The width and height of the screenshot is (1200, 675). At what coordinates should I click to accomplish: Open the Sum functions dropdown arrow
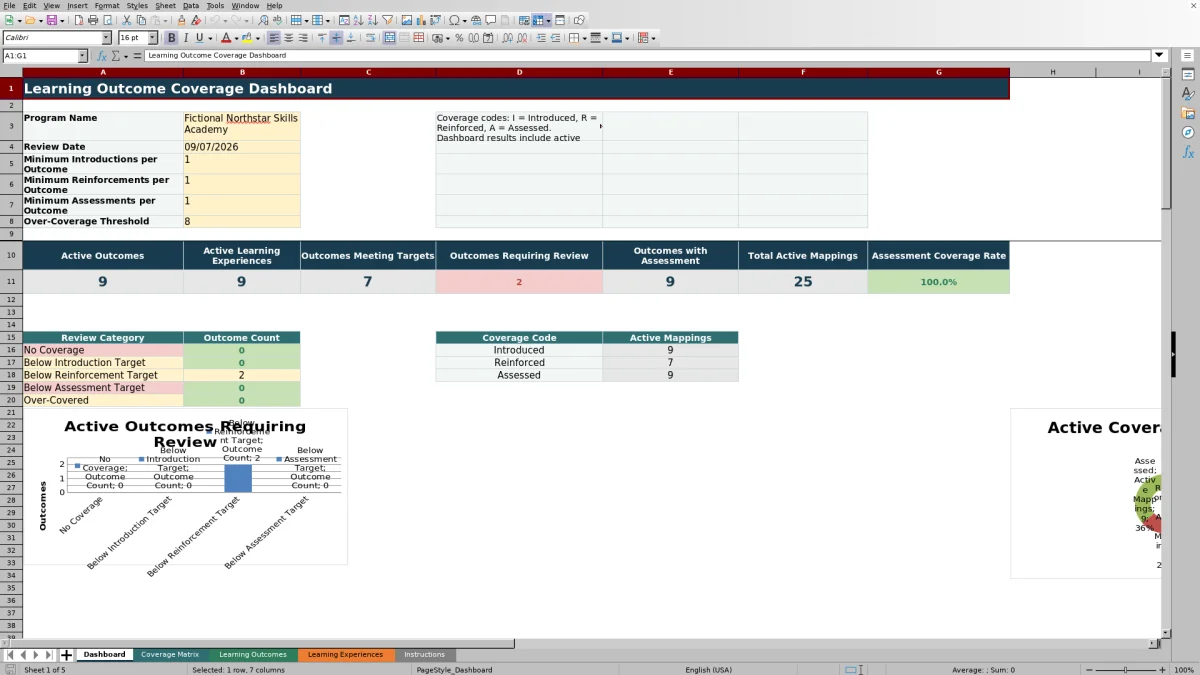pyautogui.click(x=126, y=56)
